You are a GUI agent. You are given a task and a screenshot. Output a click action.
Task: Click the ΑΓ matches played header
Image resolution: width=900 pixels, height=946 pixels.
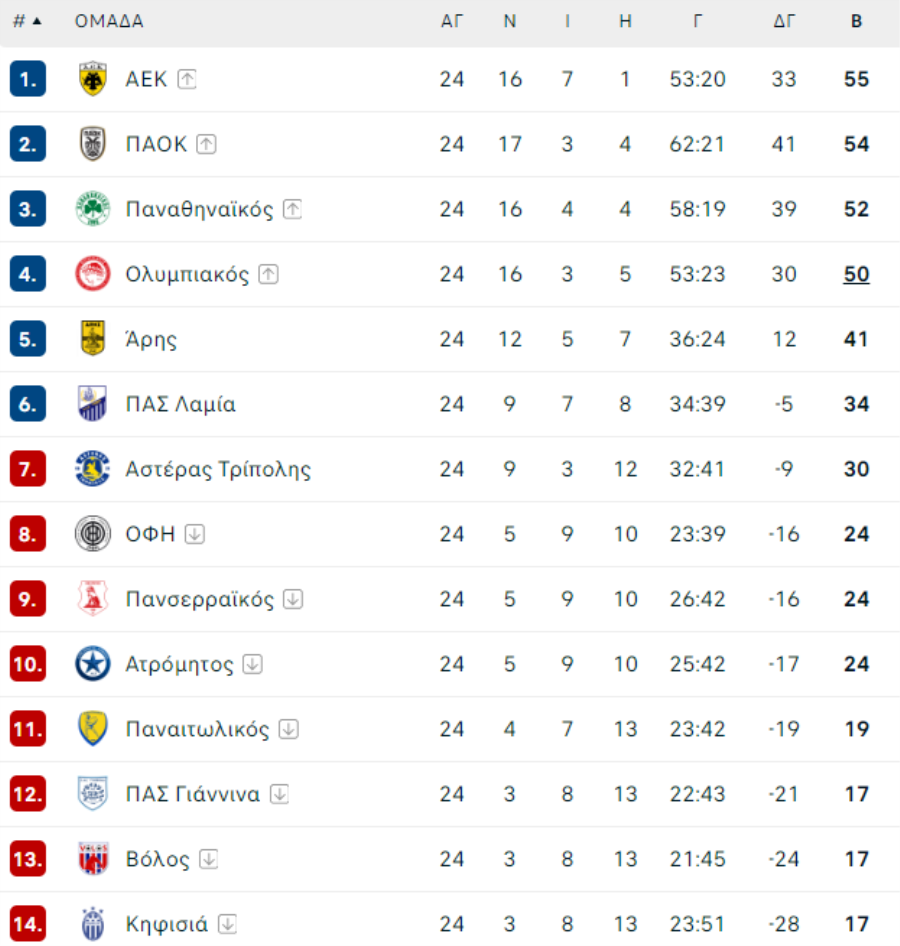tap(452, 22)
